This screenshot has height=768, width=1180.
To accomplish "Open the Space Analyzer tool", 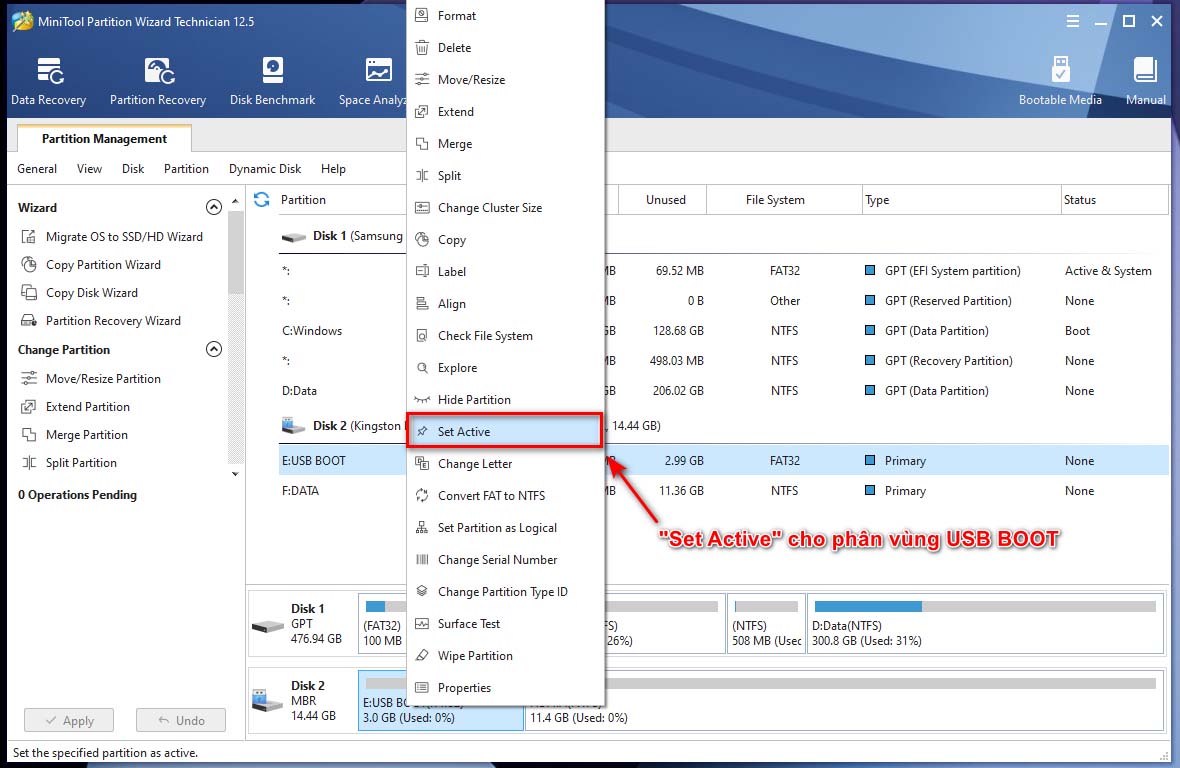I will pyautogui.click(x=373, y=81).
